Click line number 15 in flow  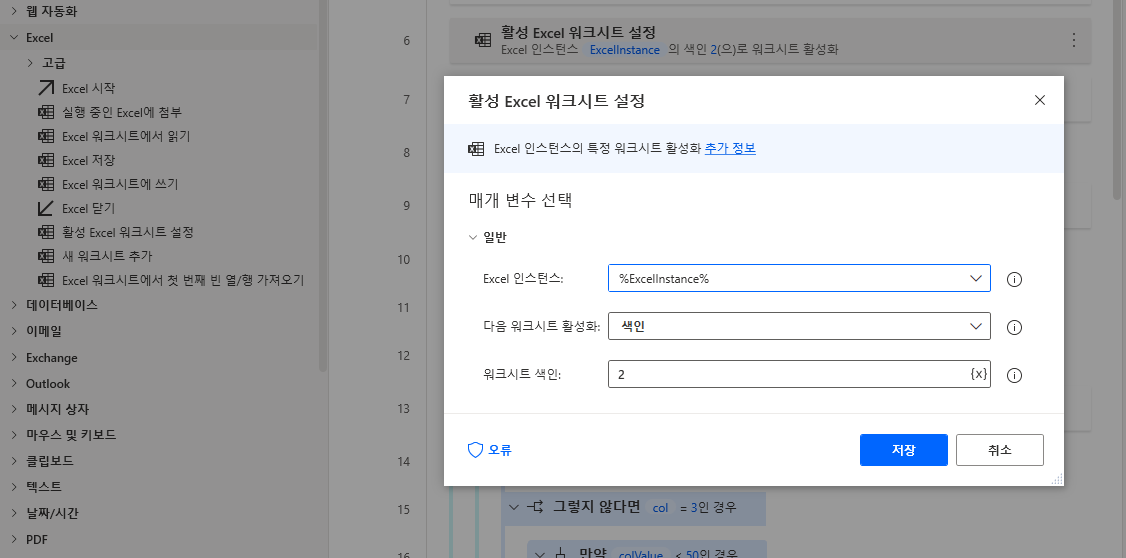click(x=403, y=510)
